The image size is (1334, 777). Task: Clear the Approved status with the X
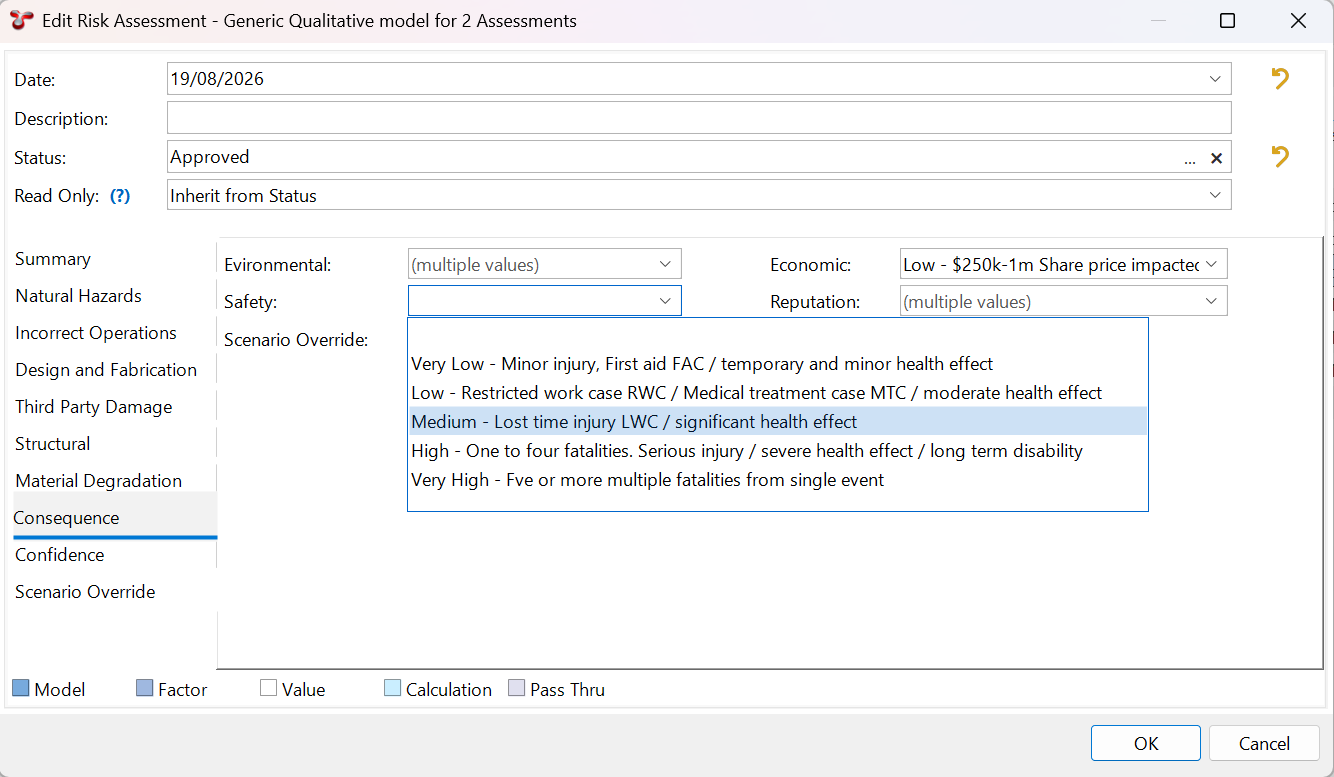pyautogui.click(x=1217, y=158)
